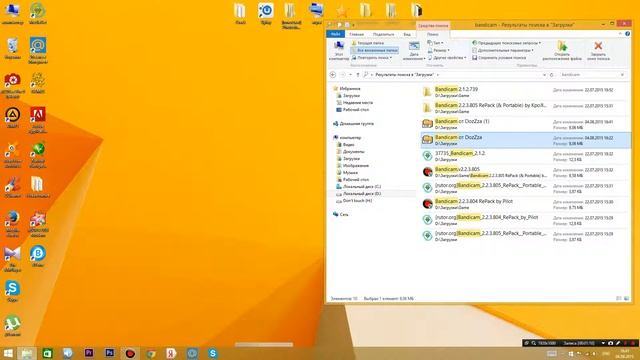640x360 pixels.
Task: Open 'Музыка' in the navigation pane
Action: [x=347, y=173]
